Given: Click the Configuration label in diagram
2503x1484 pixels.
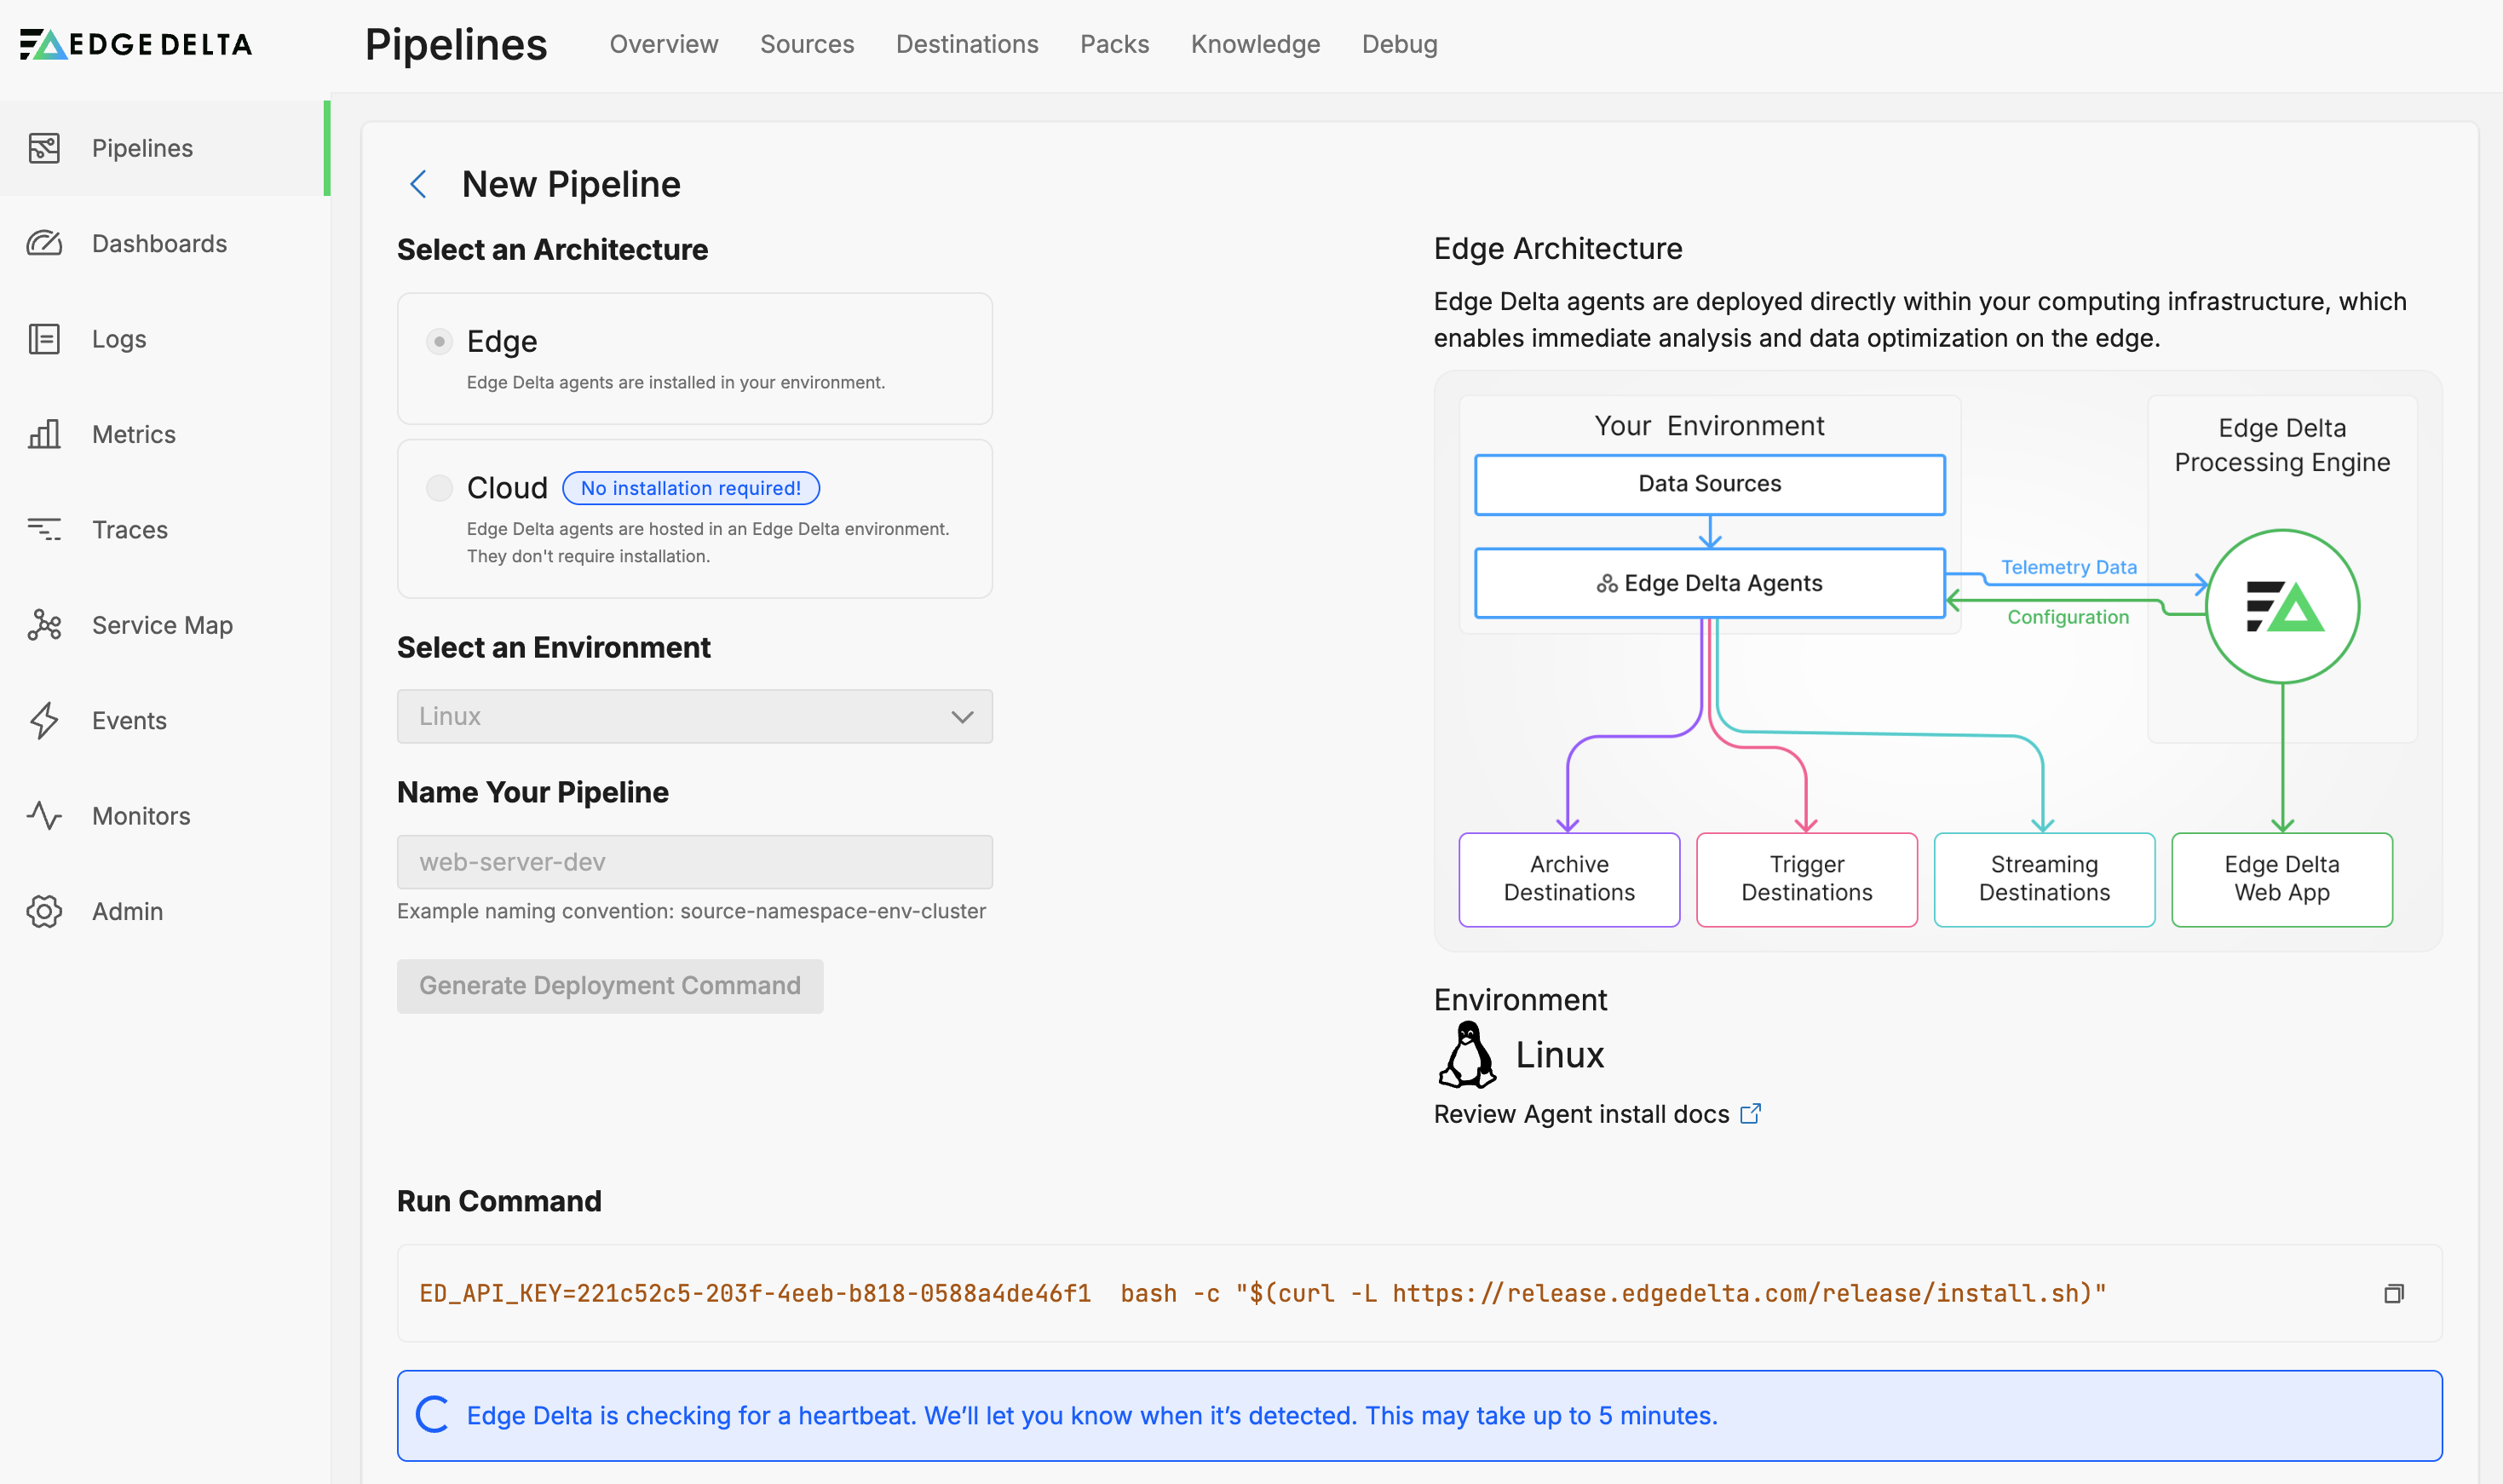Looking at the screenshot, I should point(2068,617).
